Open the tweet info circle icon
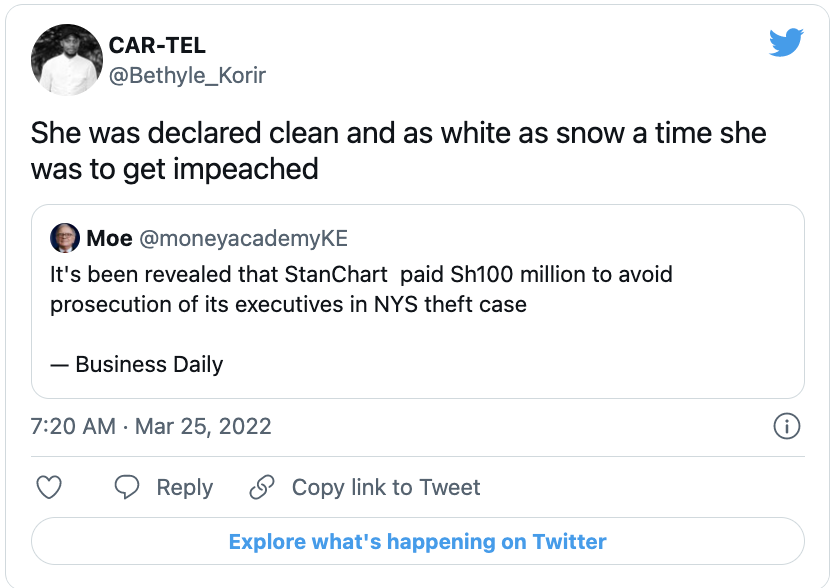 click(x=787, y=426)
